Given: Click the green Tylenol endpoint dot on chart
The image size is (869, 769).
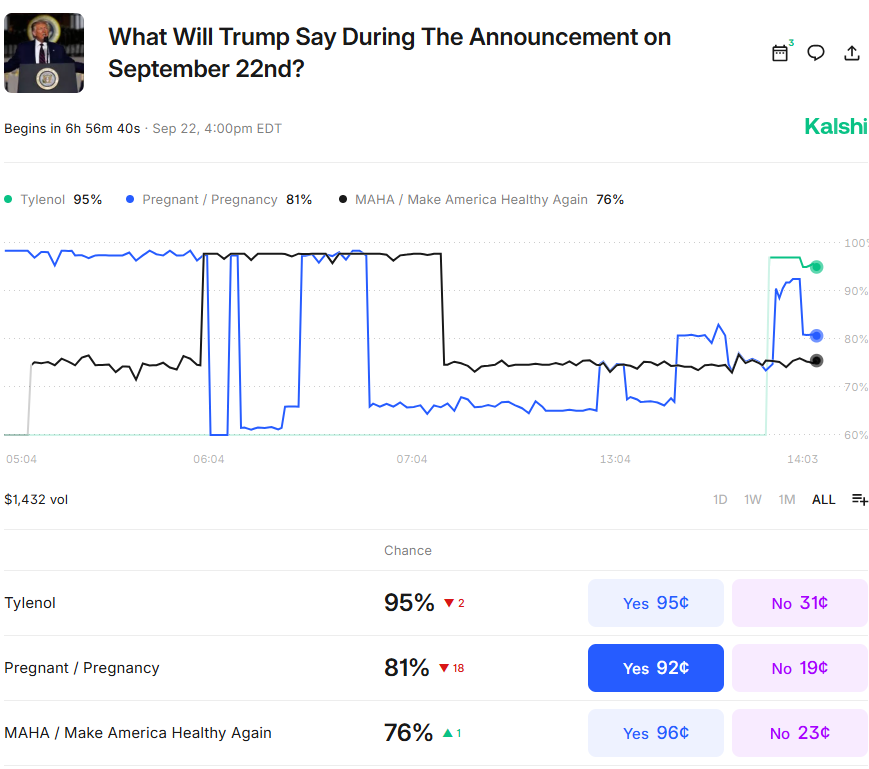Looking at the screenshot, I should [816, 267].
